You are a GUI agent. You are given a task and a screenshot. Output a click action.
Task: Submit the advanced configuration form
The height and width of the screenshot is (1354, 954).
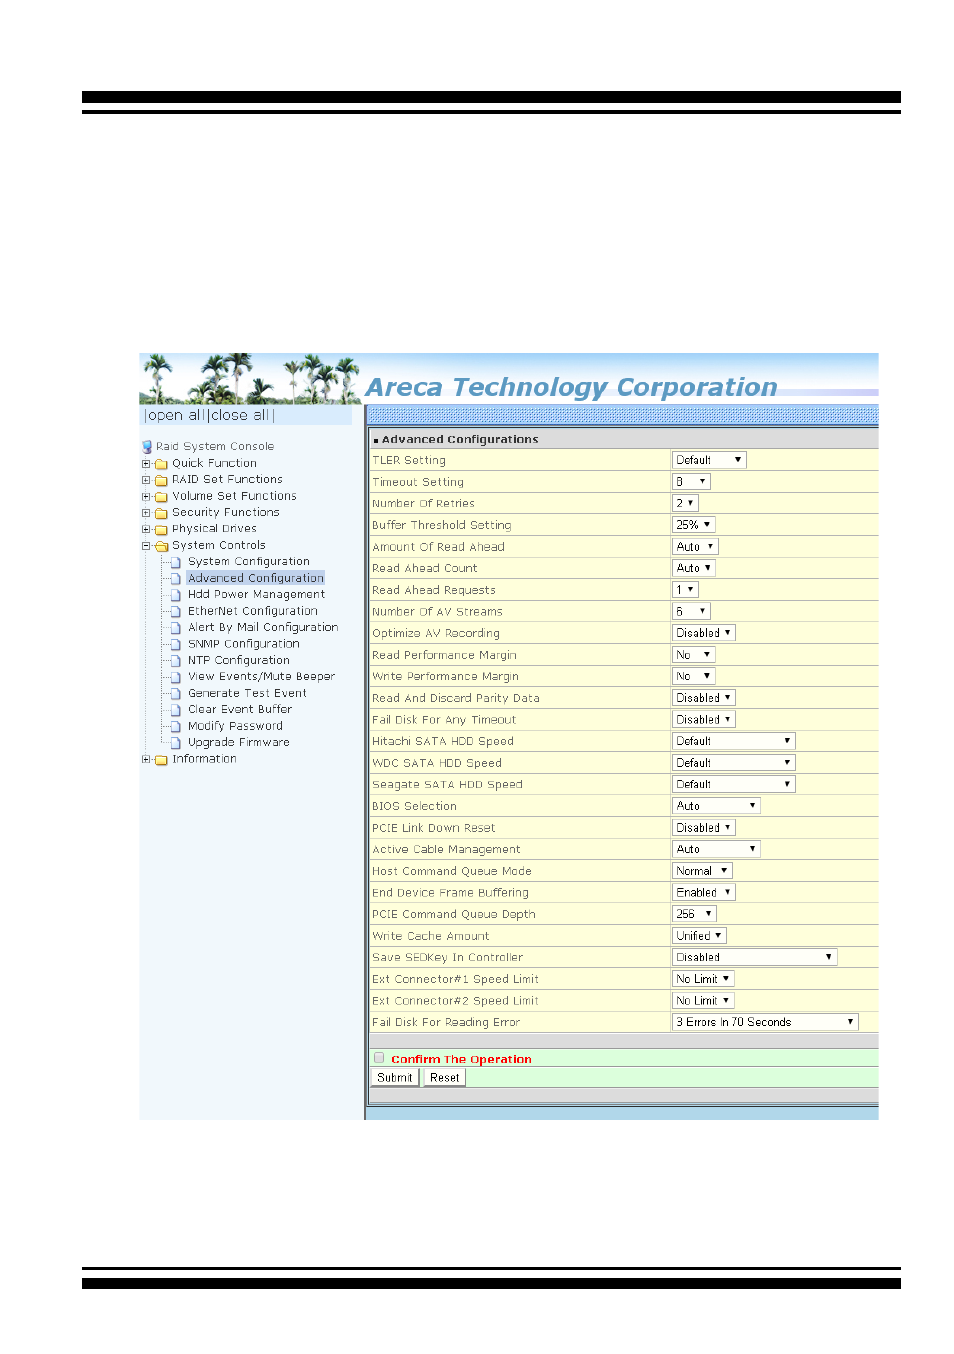tap(395, 1078)
